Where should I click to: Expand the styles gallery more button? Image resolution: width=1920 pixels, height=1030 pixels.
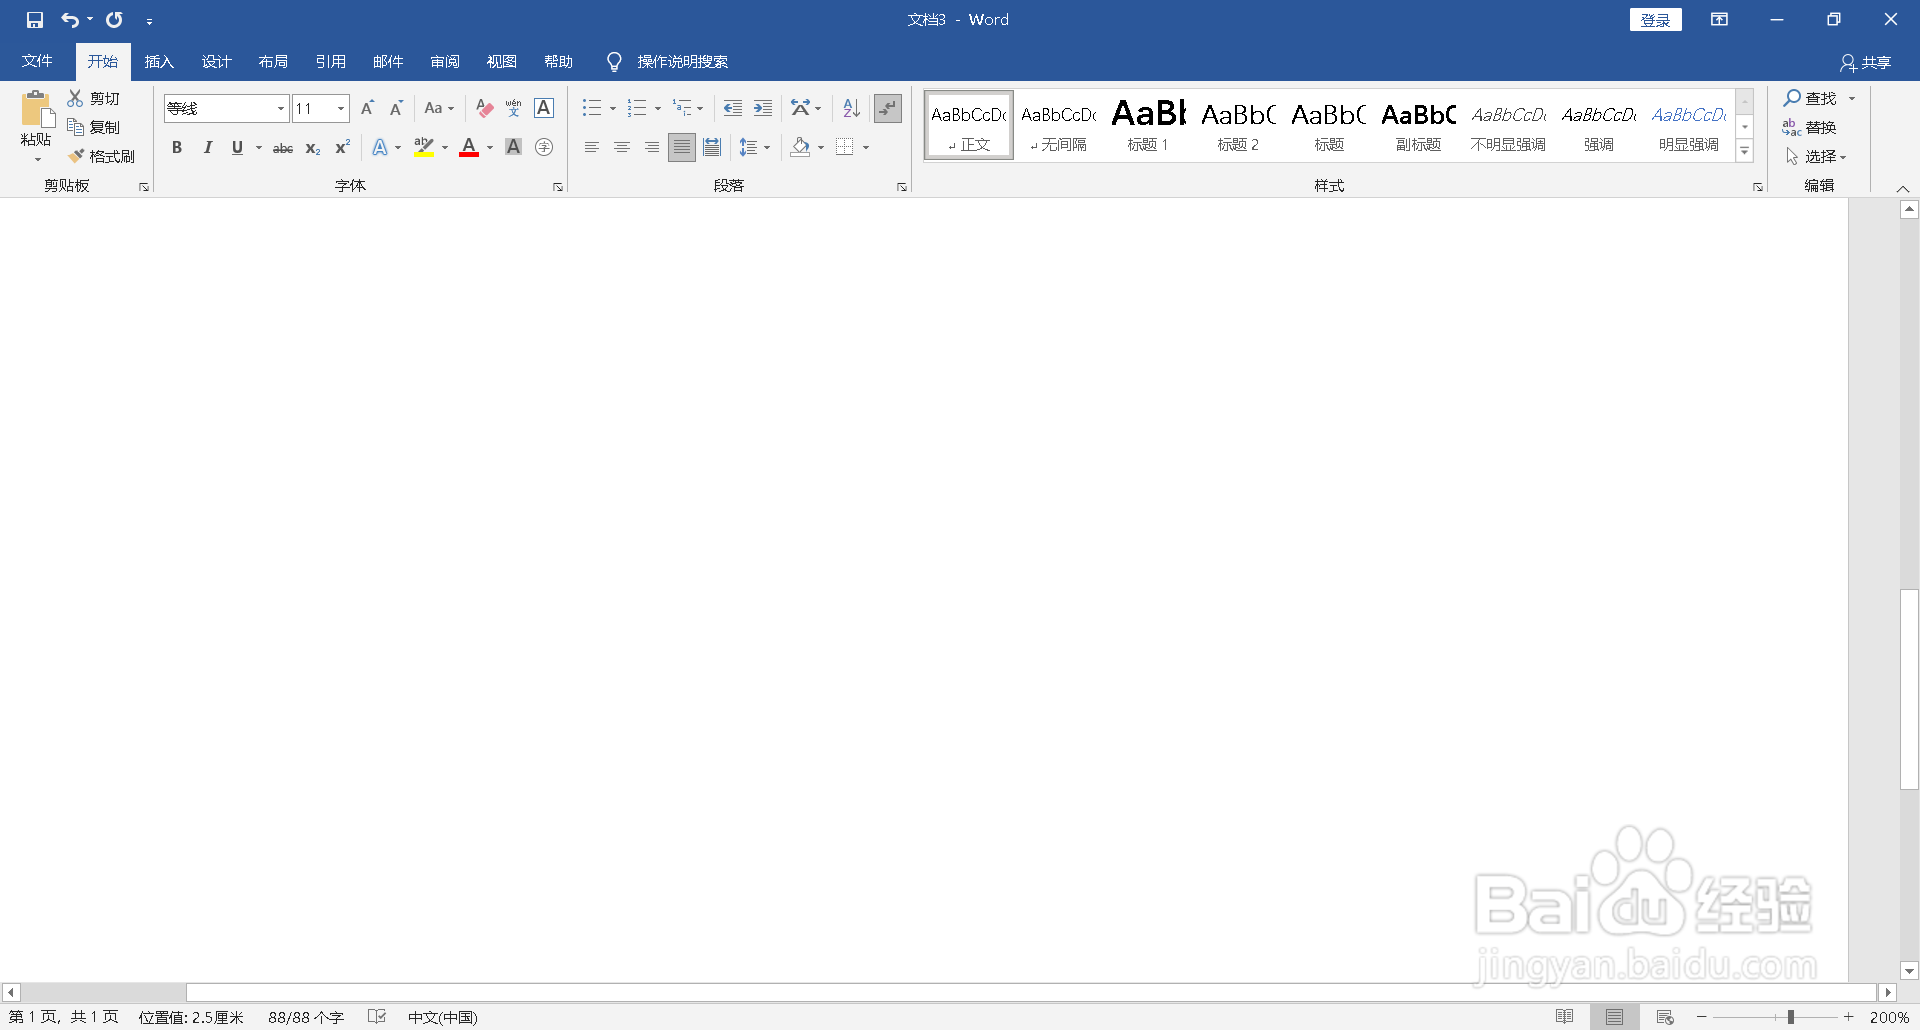pyautogui.click(x=1745, y=151)
